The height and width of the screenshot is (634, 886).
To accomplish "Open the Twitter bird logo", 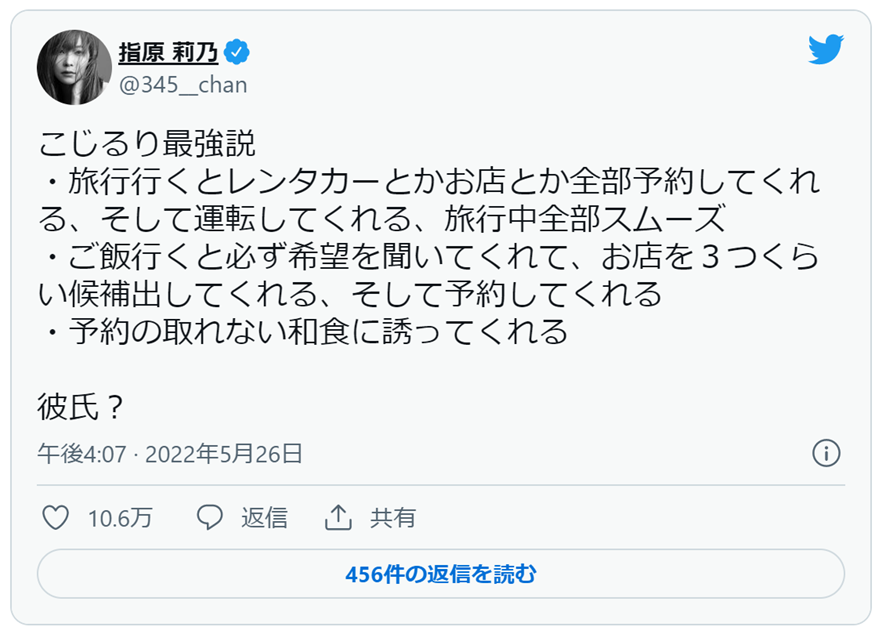I will 826,50.
